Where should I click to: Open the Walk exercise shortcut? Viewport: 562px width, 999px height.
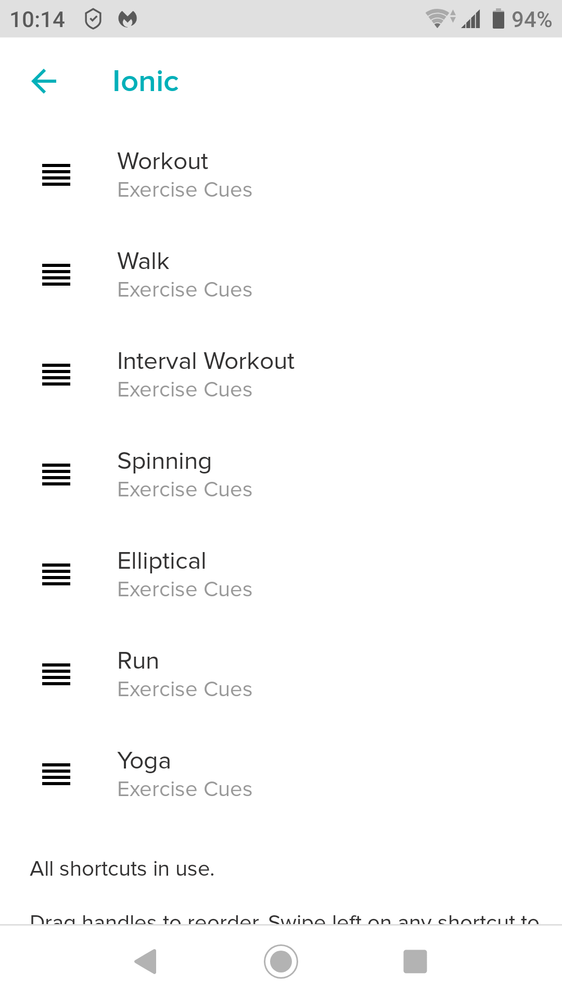click(x=281, y=275)
